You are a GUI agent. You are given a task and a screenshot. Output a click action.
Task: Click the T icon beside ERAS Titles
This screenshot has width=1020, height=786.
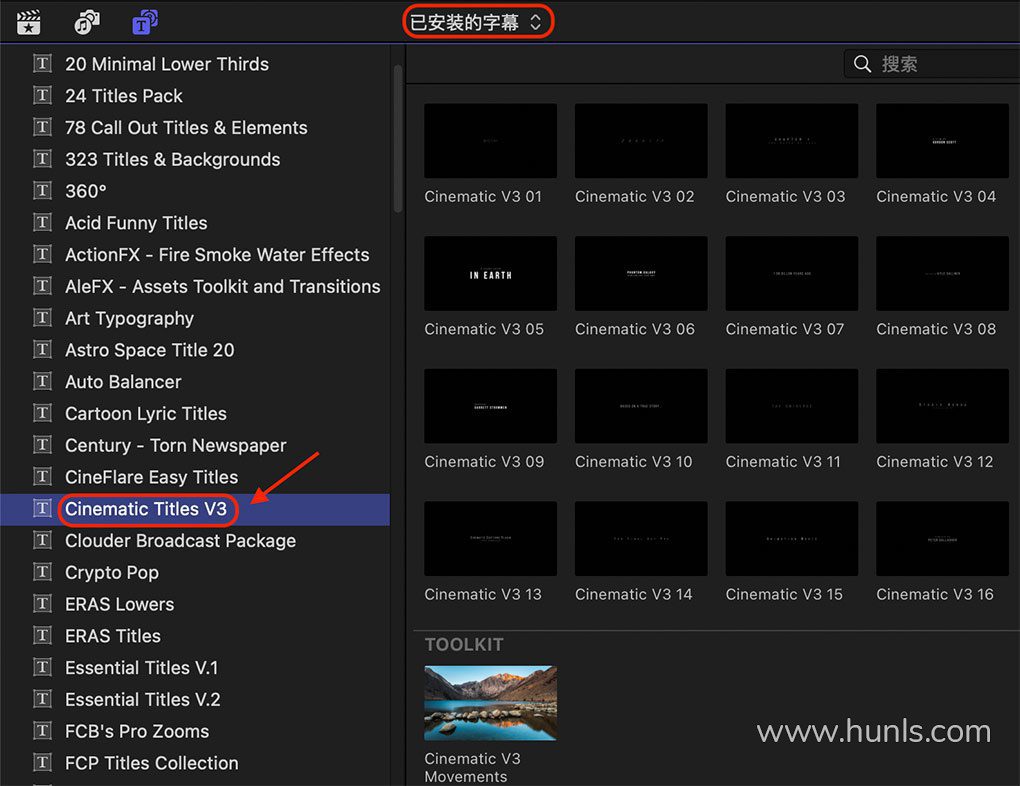tap(42, 636)
